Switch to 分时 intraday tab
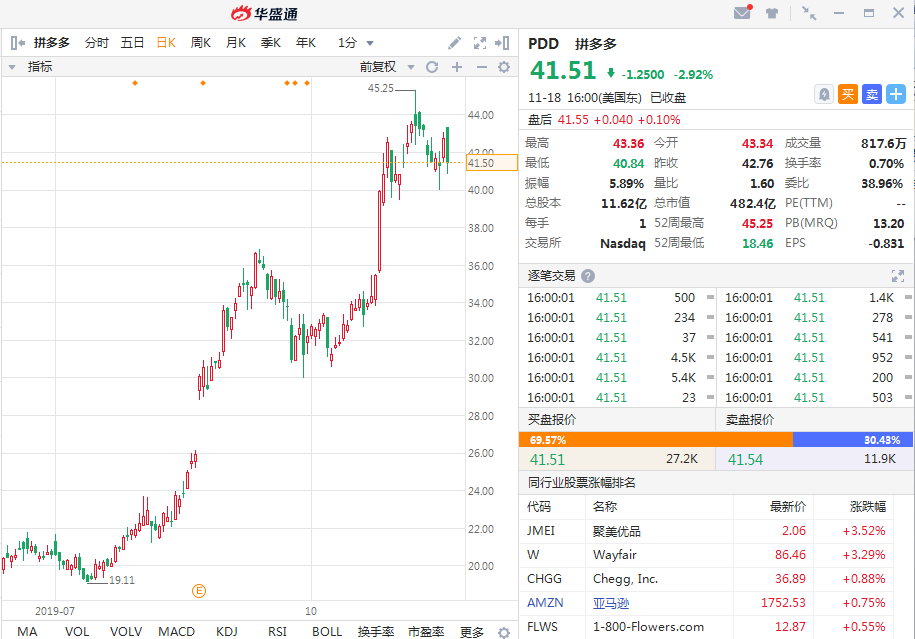 [x=96, y=43]
